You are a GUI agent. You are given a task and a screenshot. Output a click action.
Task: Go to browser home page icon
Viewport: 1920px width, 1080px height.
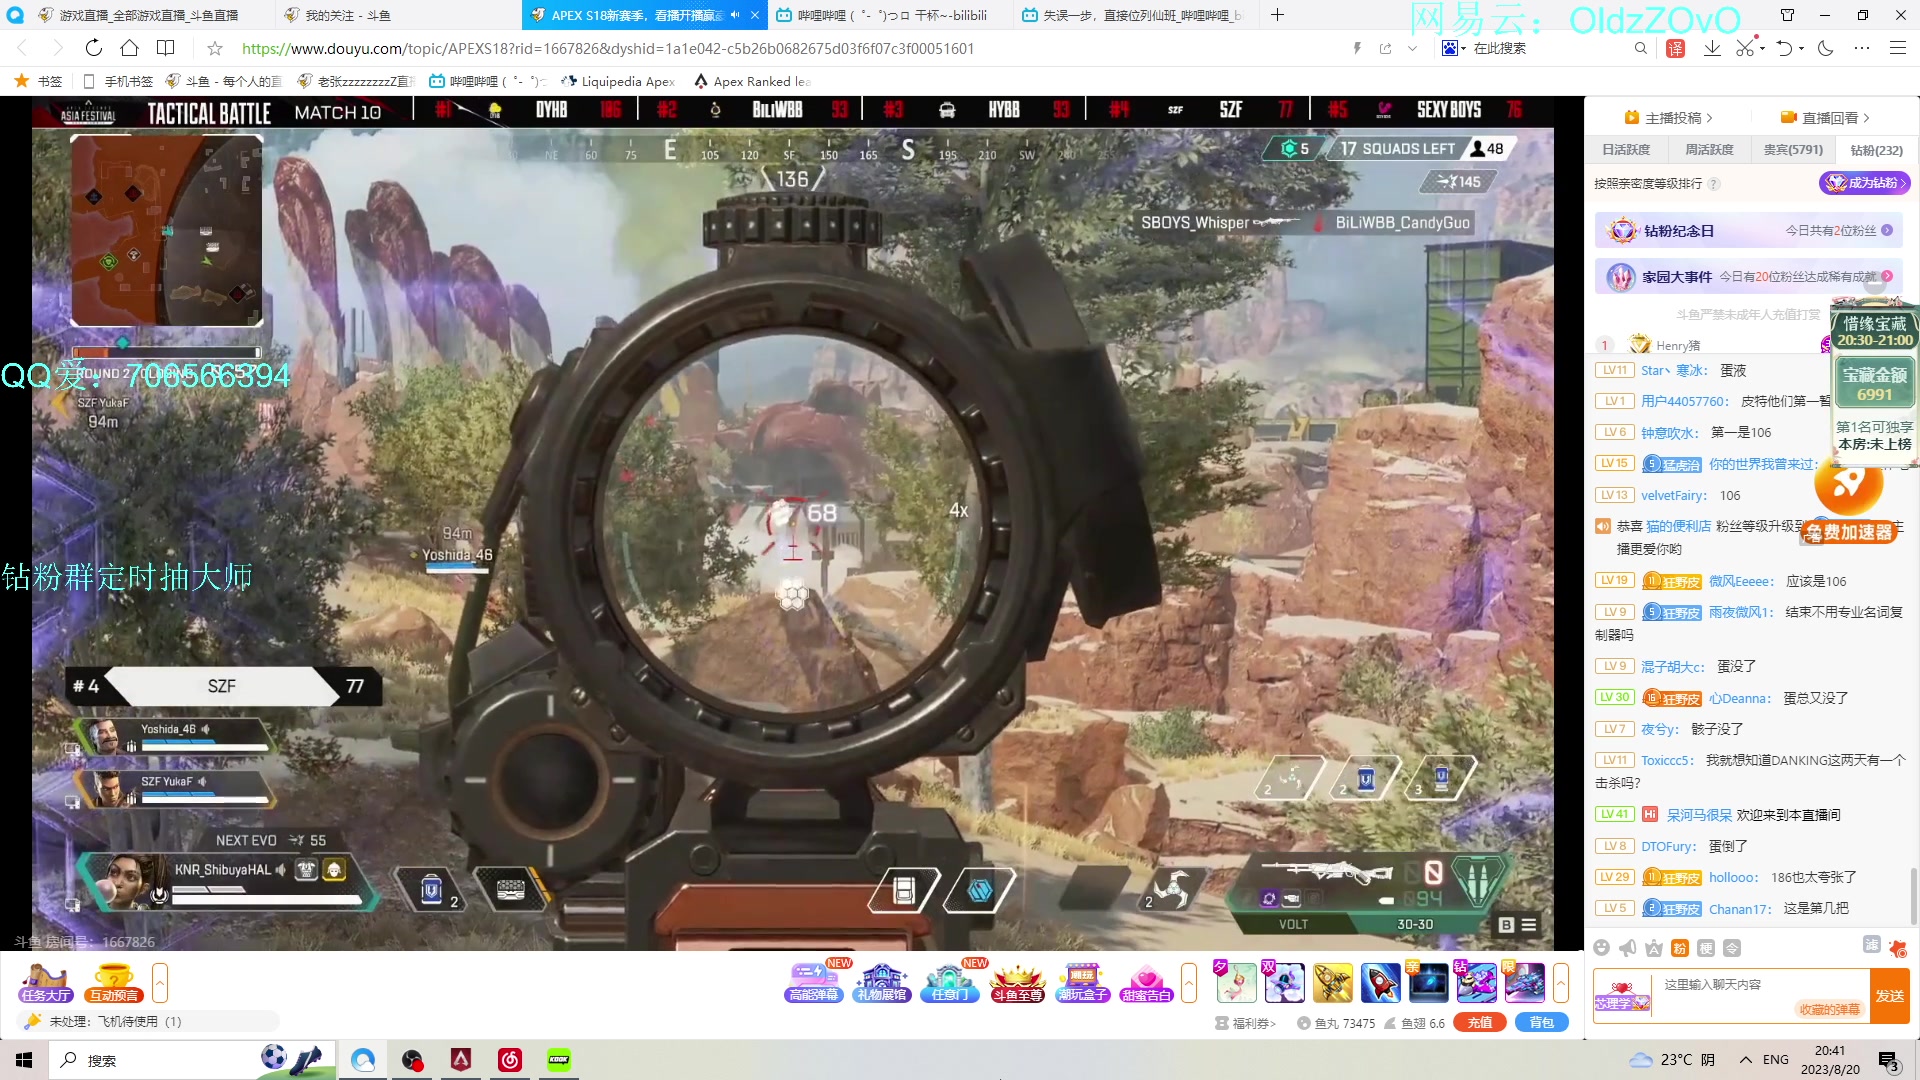(129, 48)
